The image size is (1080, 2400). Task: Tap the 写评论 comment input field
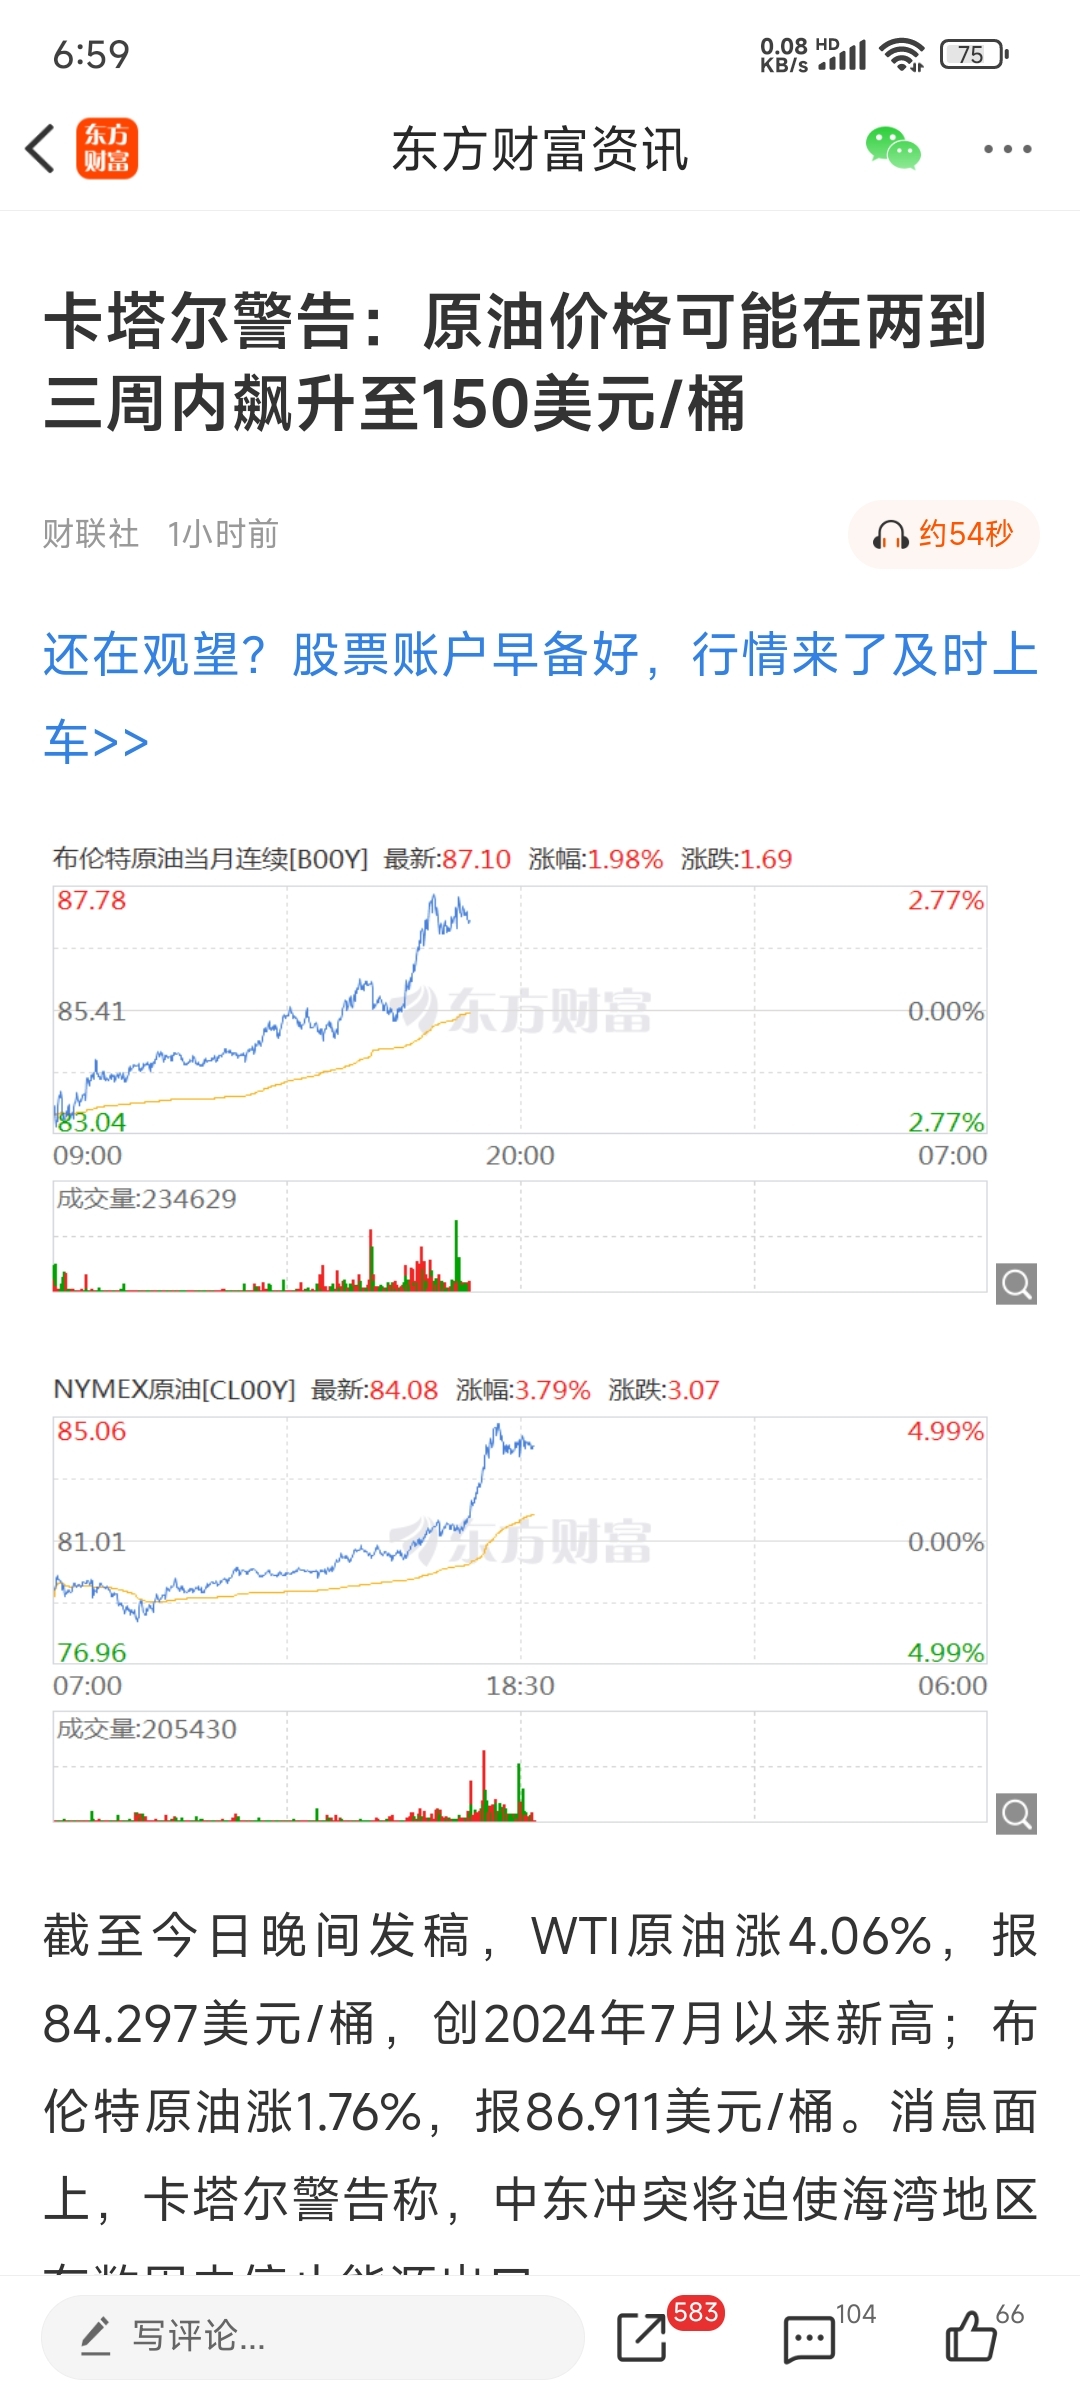tap(312, 2337)
